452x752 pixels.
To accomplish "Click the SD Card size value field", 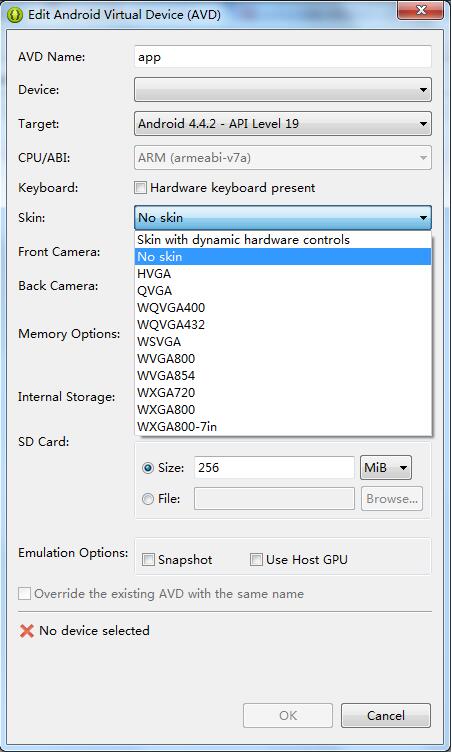I will (x=274, y=468).
